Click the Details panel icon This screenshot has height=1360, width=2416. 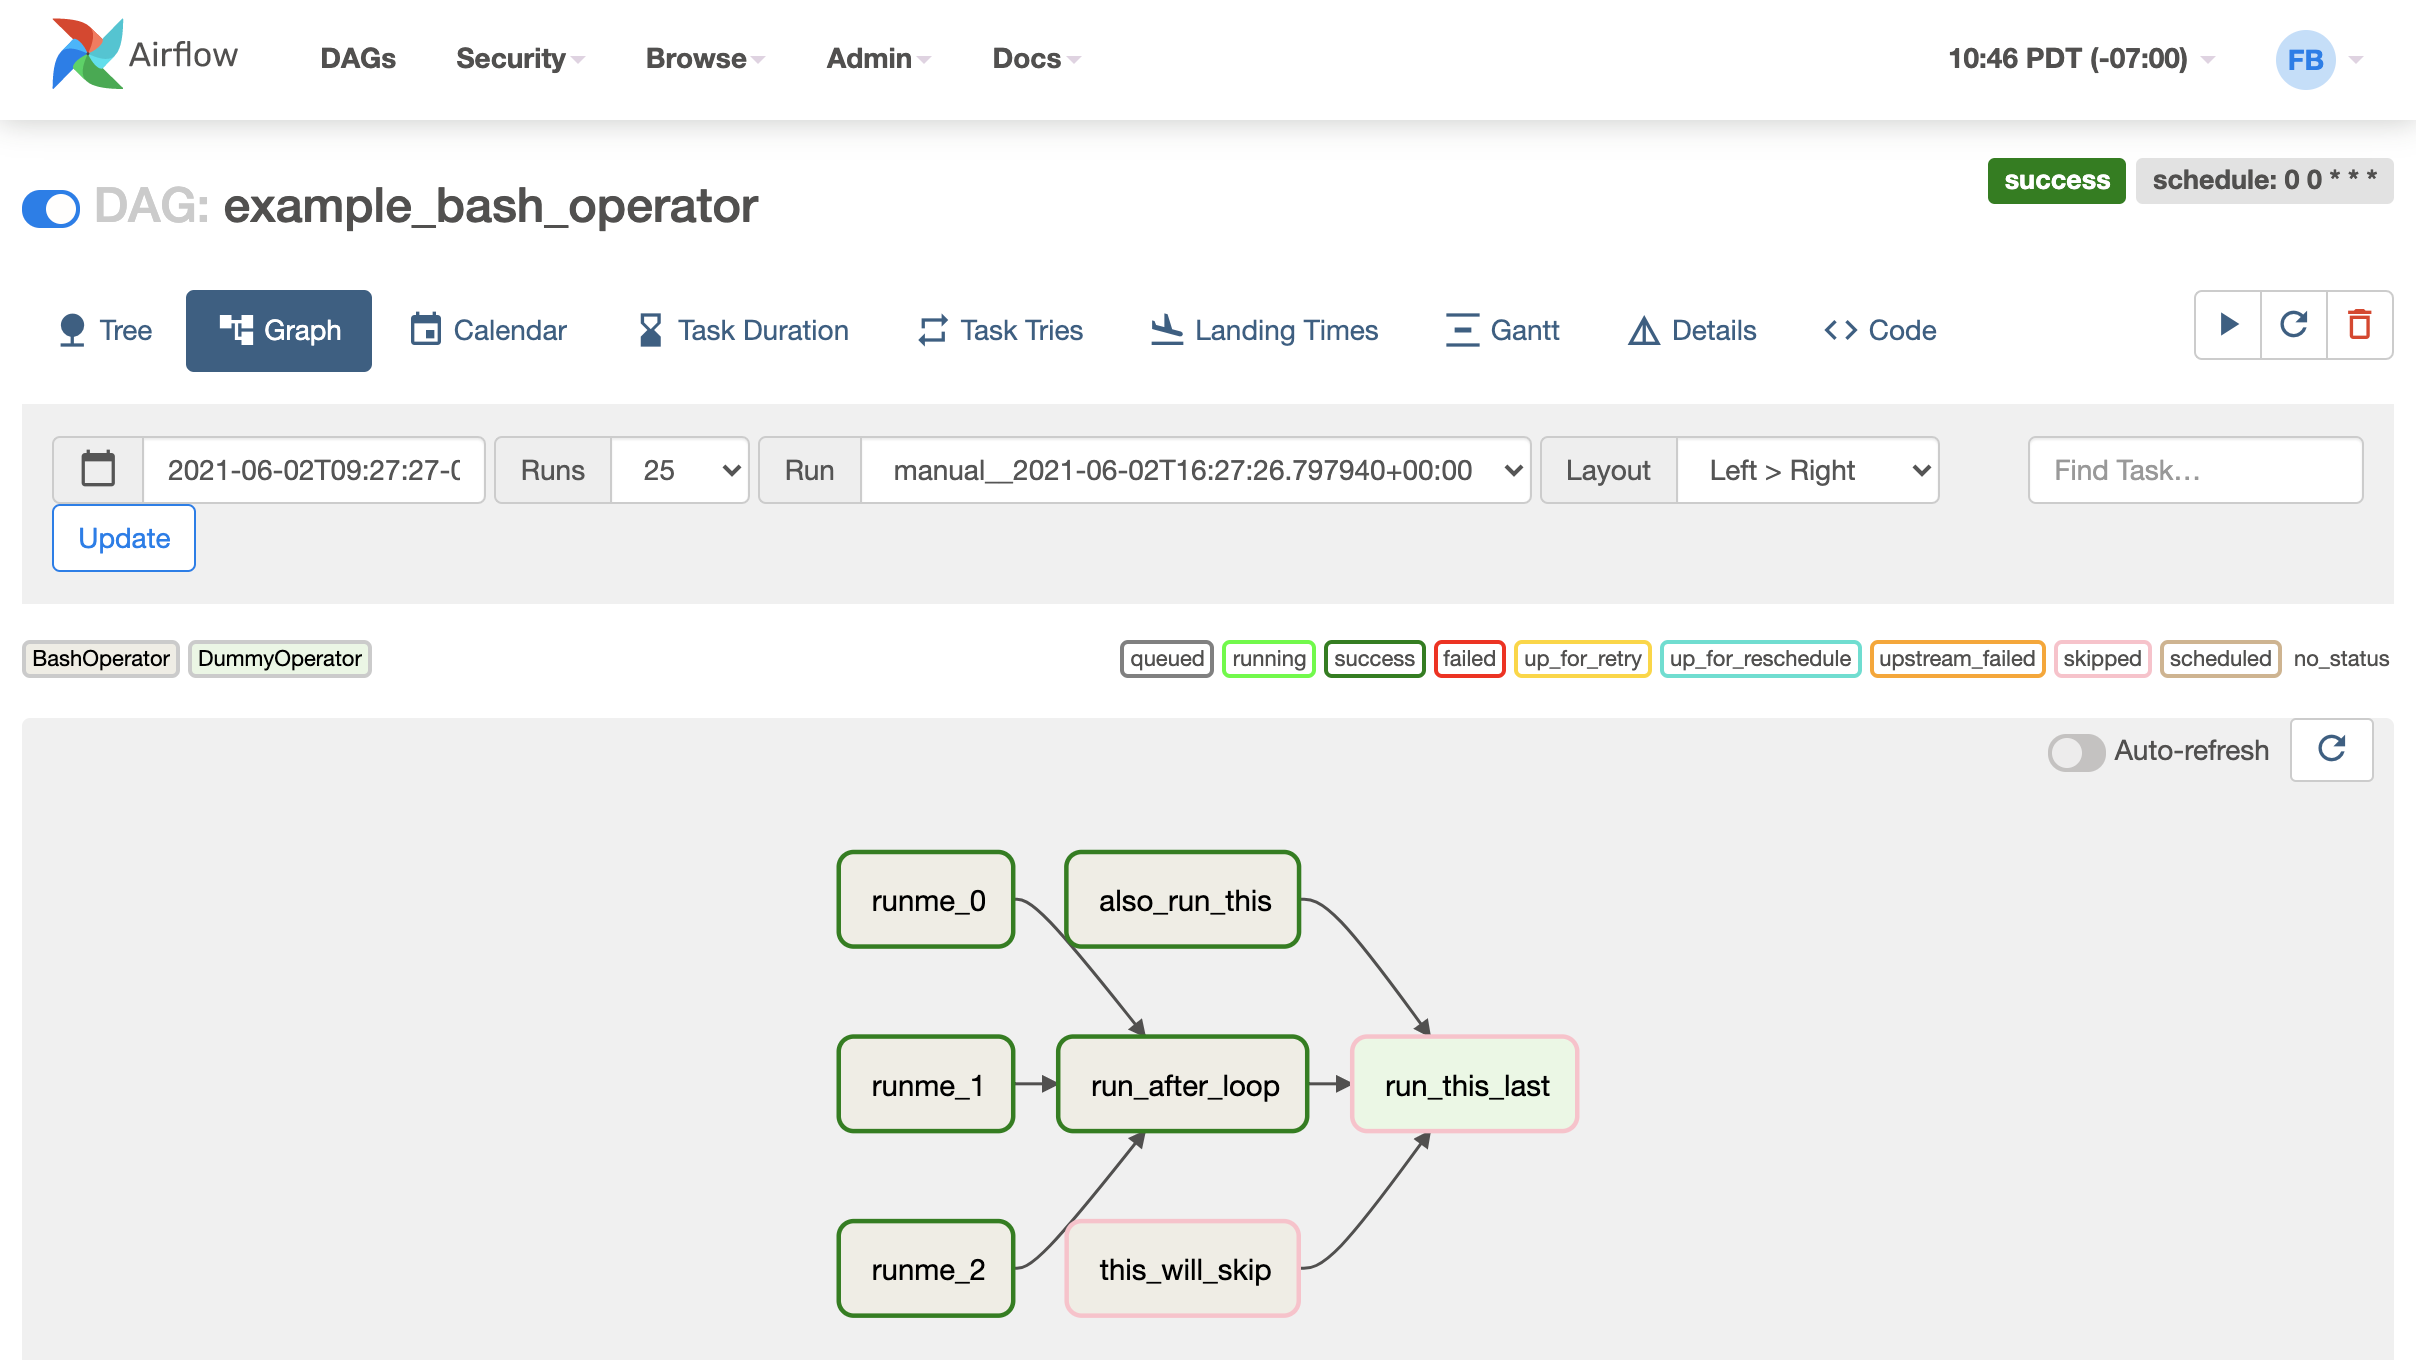1644,330
